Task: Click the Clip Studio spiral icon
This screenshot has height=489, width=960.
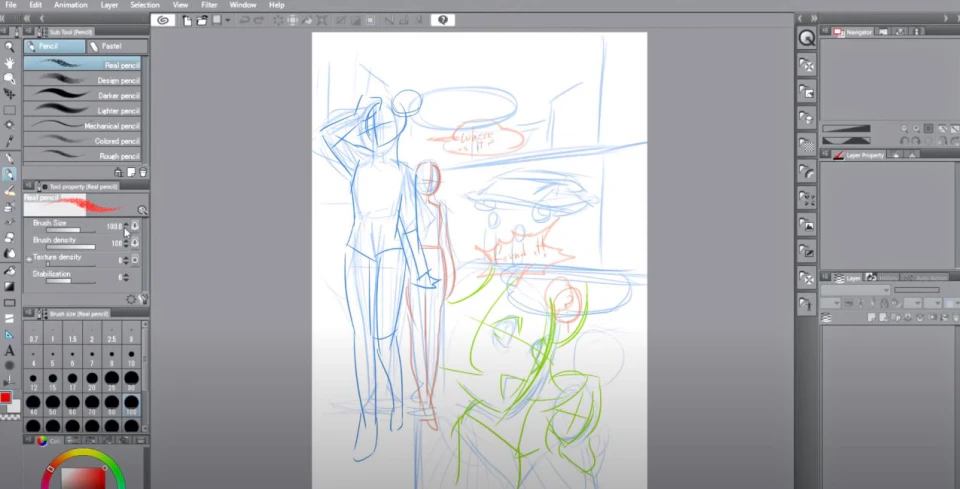Action: click(162, 20)
